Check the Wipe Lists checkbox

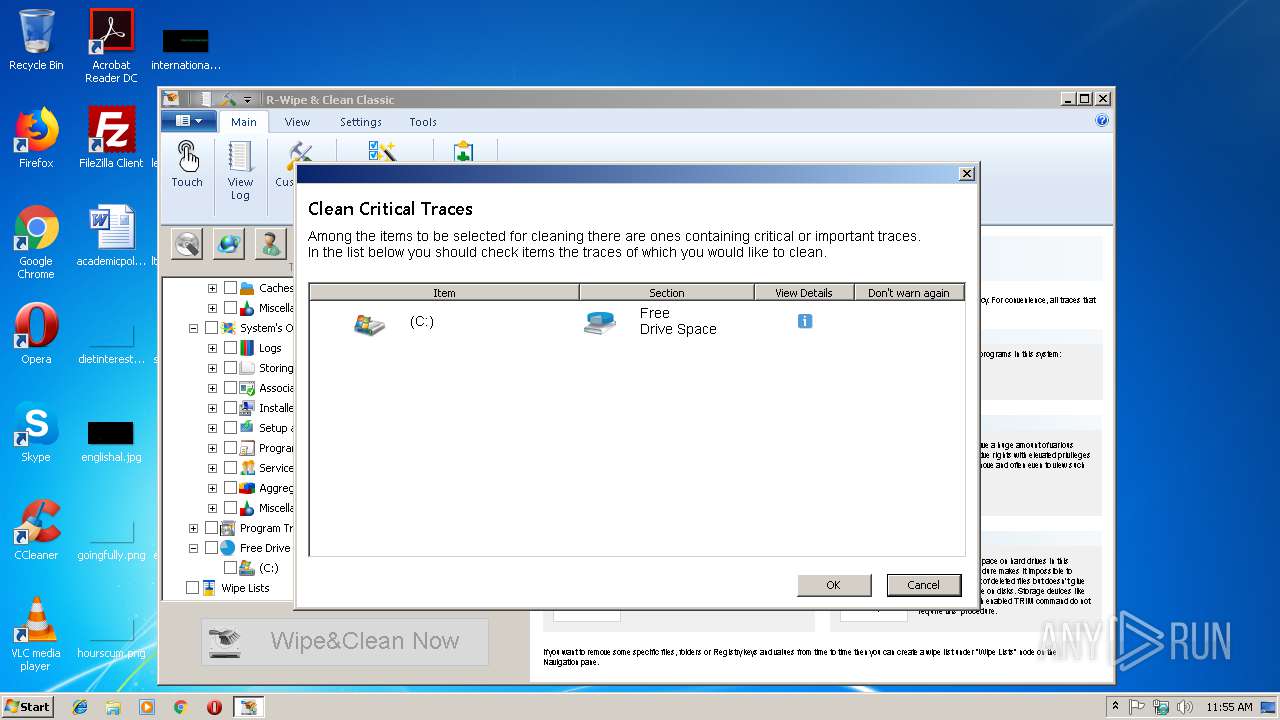coord(192,588)
